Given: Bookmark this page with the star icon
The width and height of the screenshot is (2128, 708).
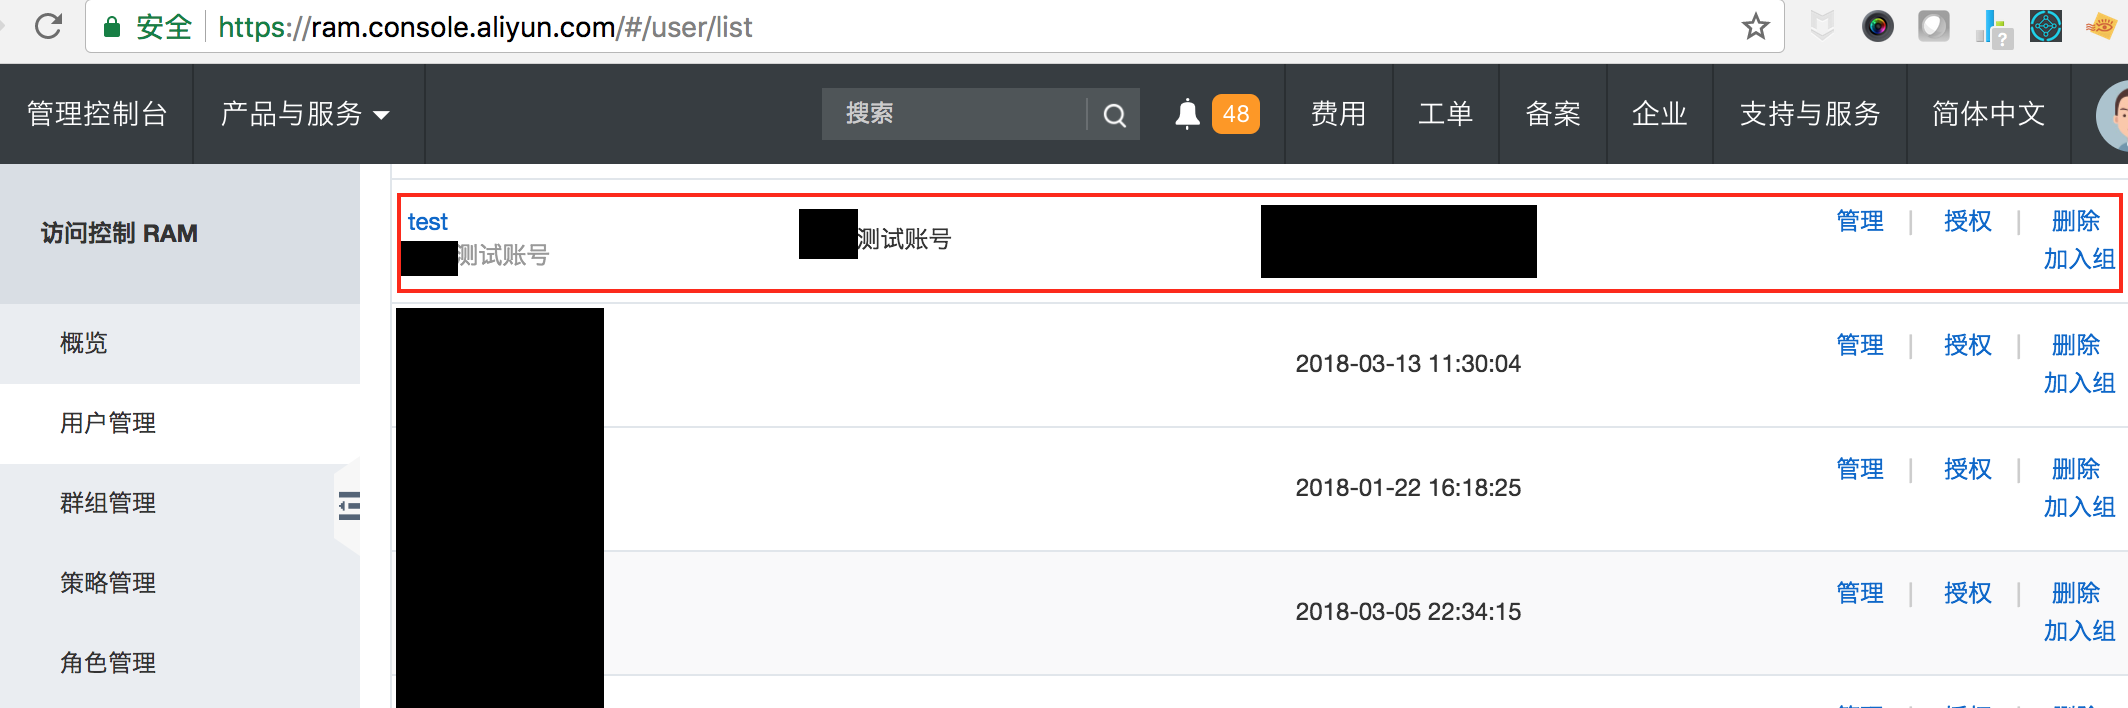Looking at the screenshot, I should [x=1755, y=27].
